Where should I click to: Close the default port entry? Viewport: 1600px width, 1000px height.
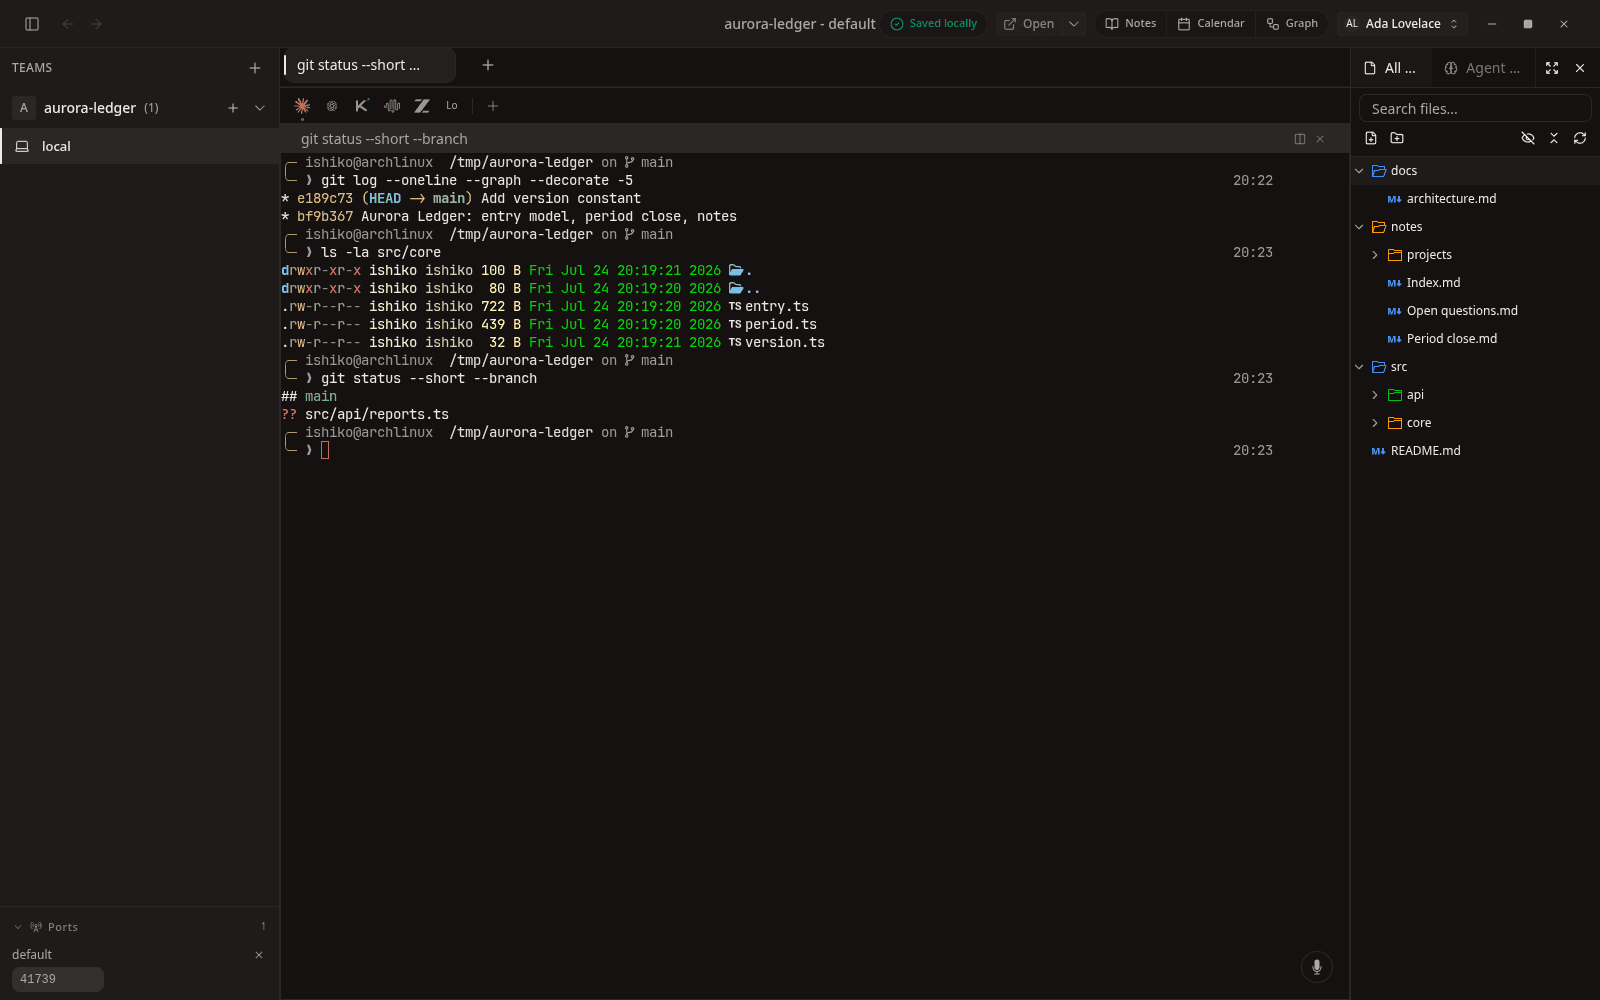pyautogui.click(x=259, y=955)
